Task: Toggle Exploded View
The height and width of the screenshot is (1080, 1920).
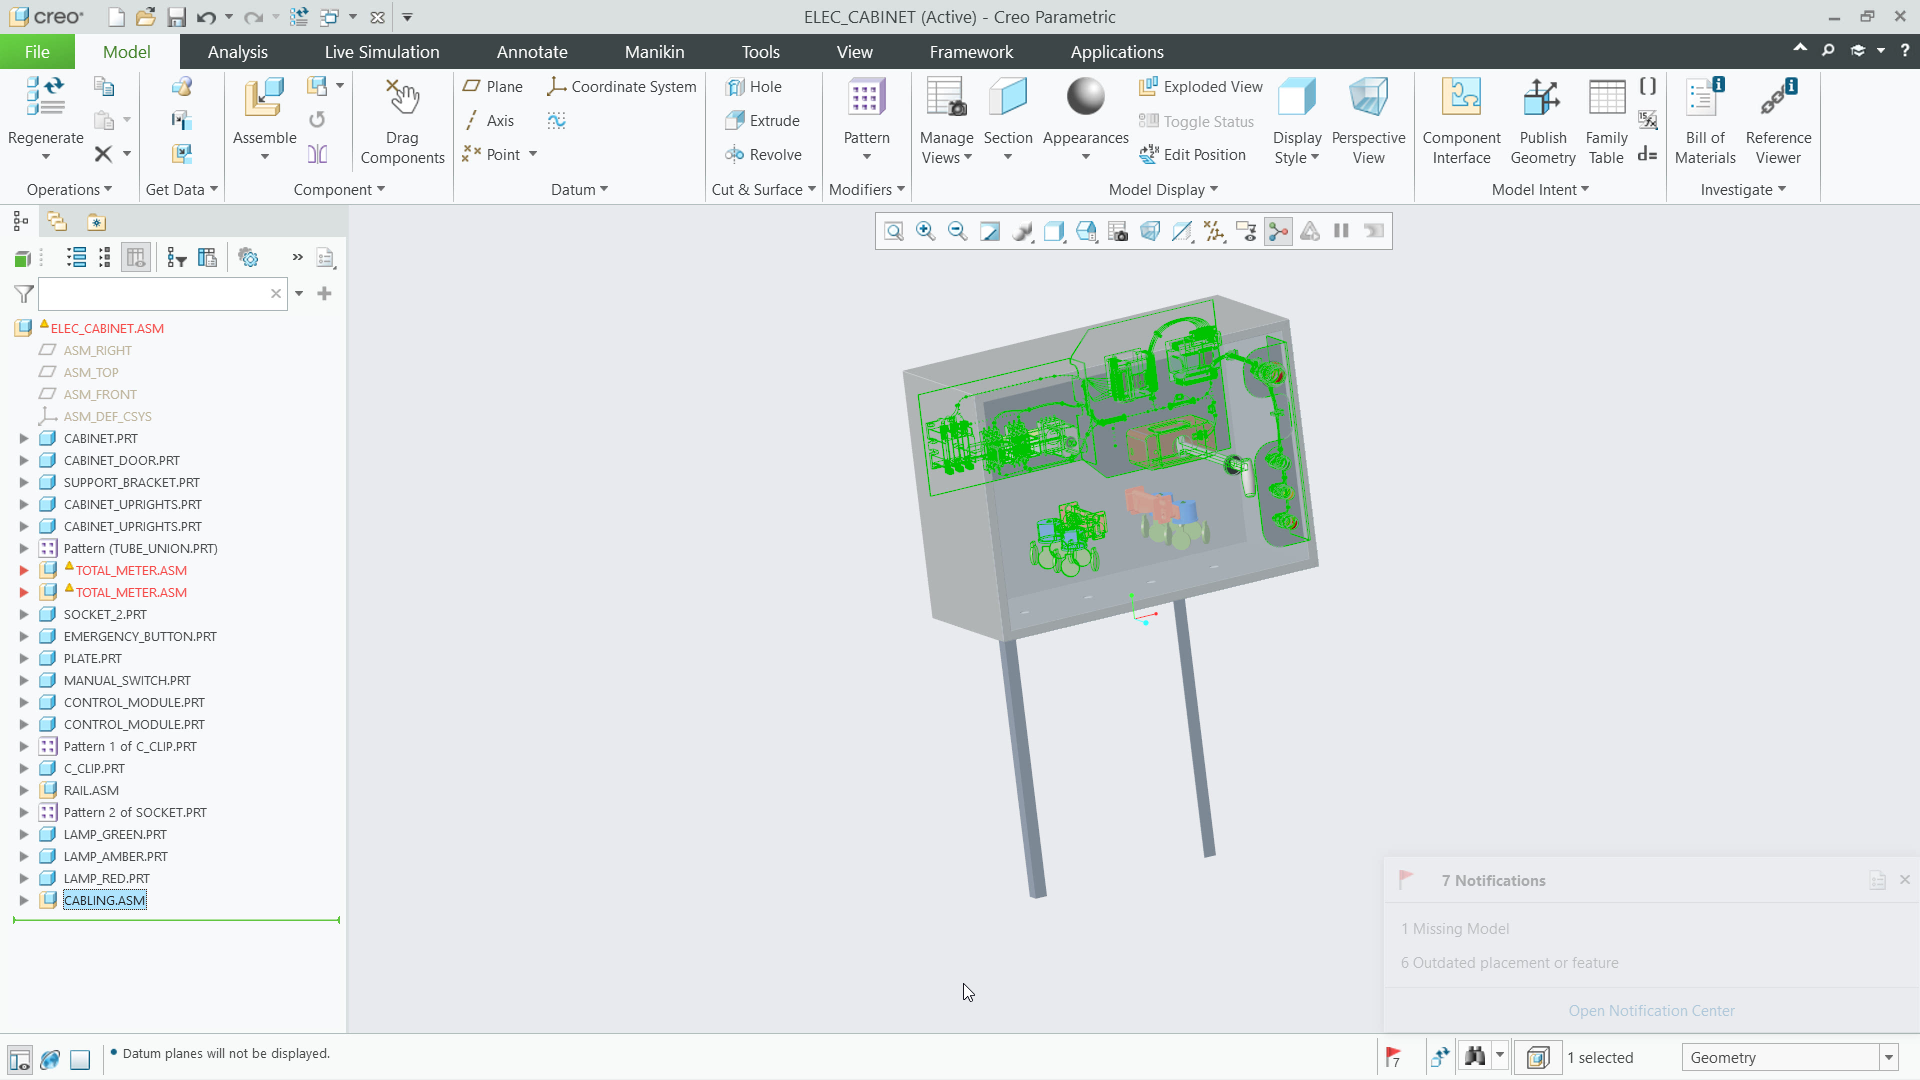Action: [x=1201, y=87]
